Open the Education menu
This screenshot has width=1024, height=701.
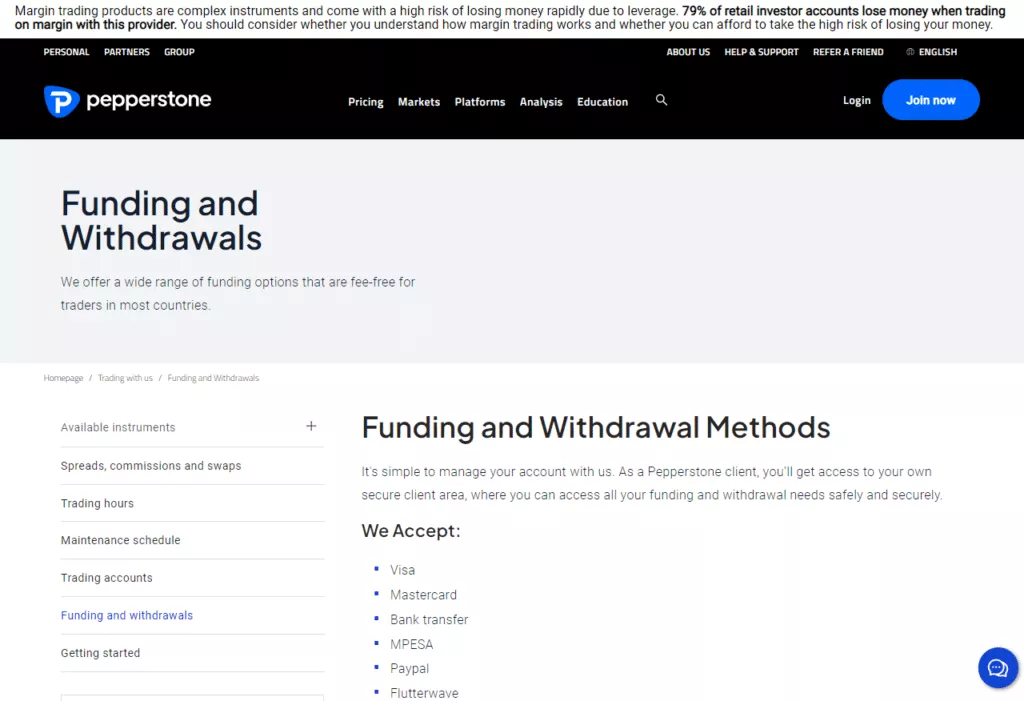(x=602, y=102)
